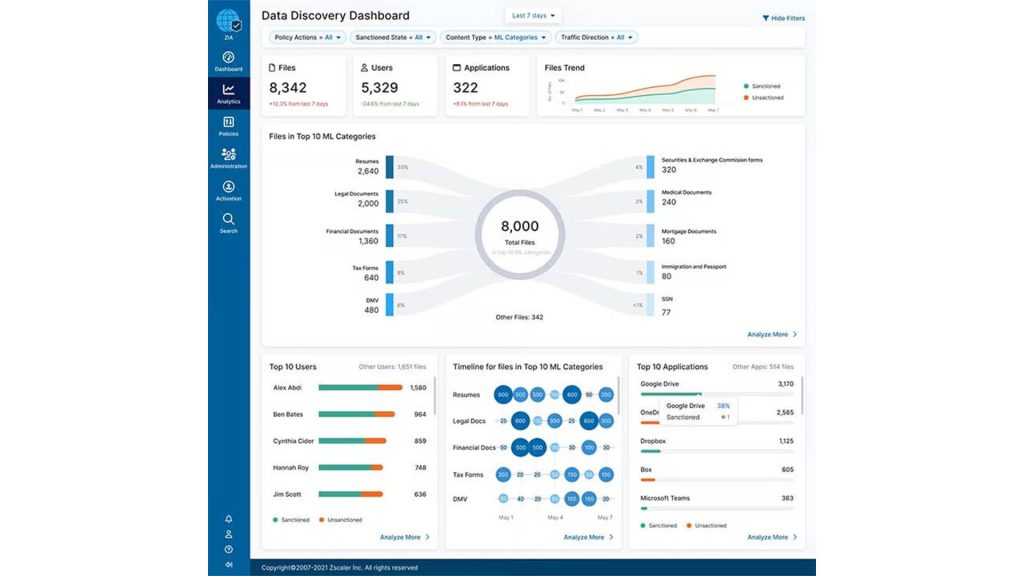Click the Applications count 322
The width and height of the screenshot is (1024, 576).
coord(466,88)
